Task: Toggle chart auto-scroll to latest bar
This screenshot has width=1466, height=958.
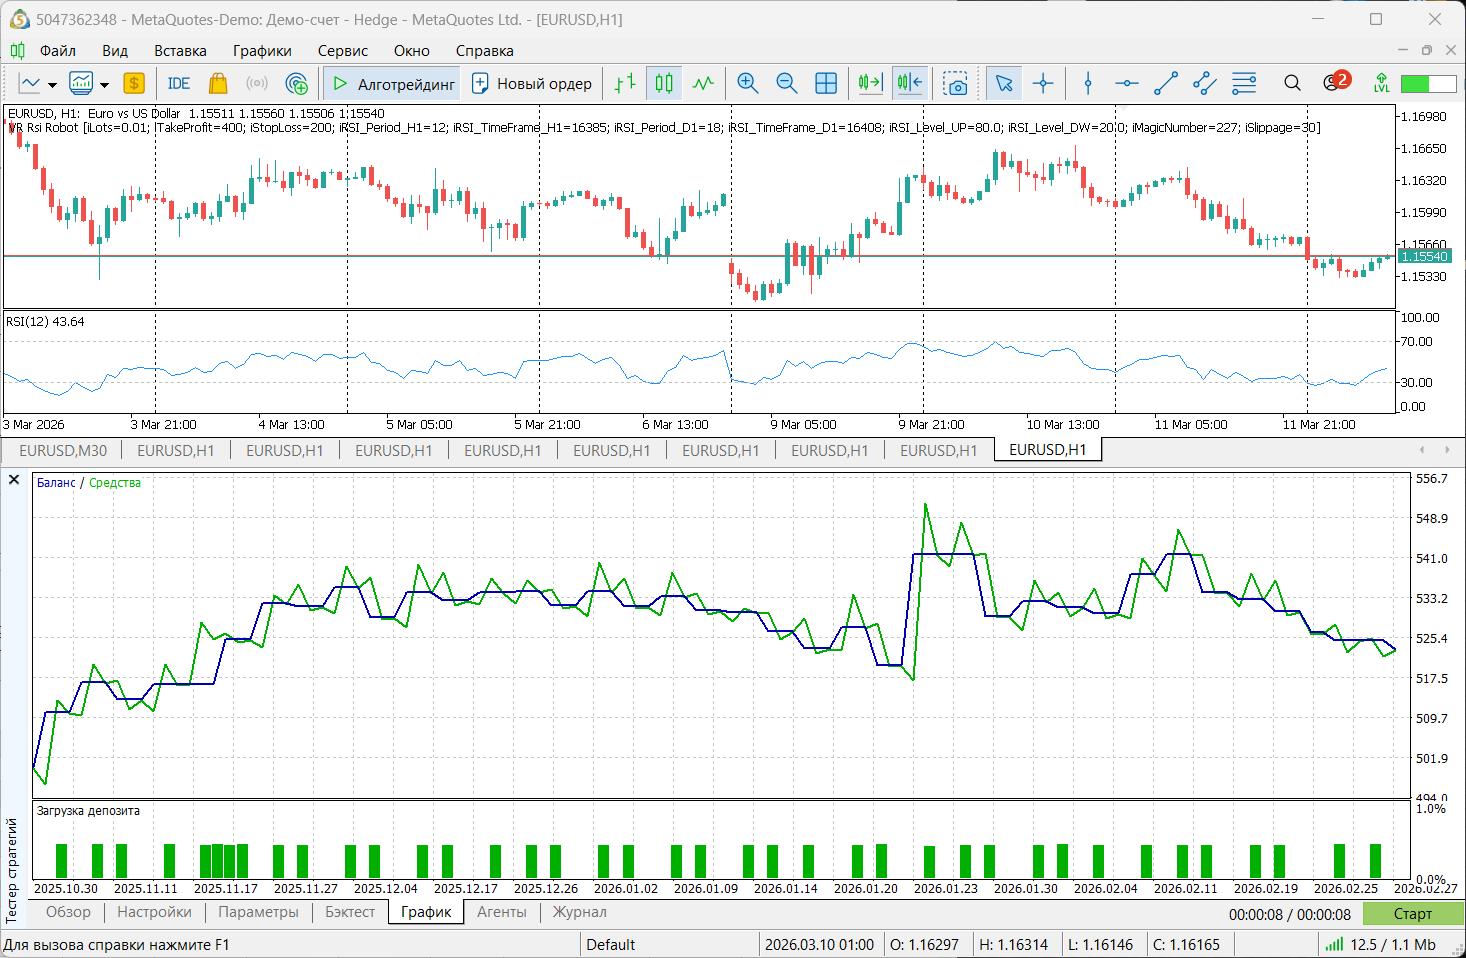Action: pos(869,83)
